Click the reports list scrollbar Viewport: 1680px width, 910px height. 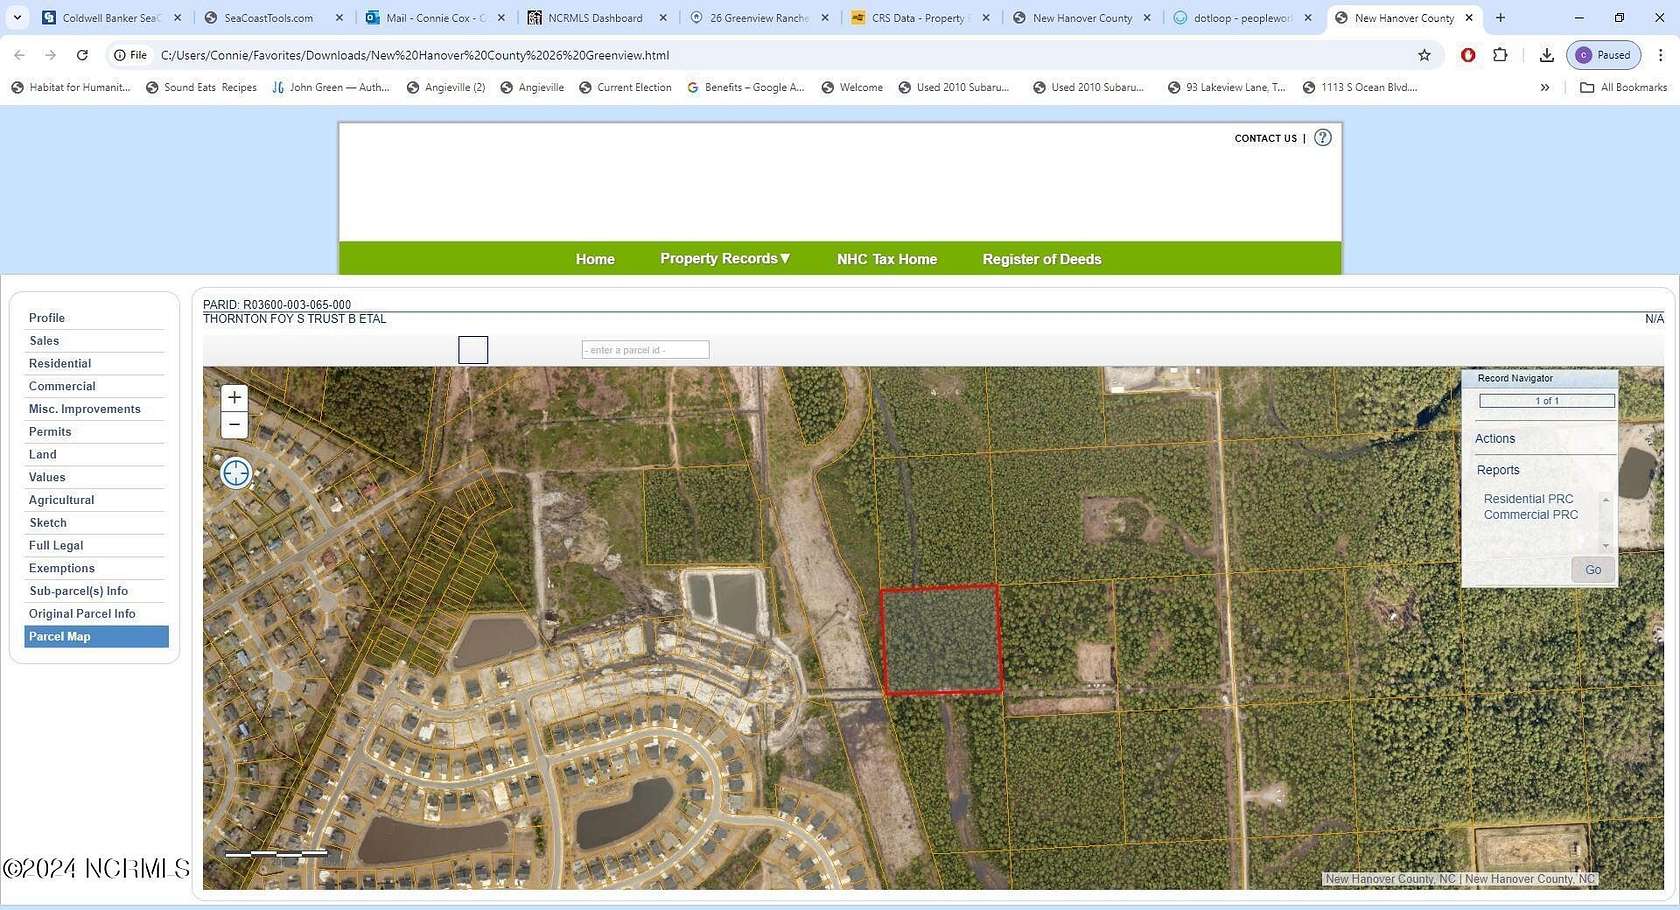[1606, 522]
